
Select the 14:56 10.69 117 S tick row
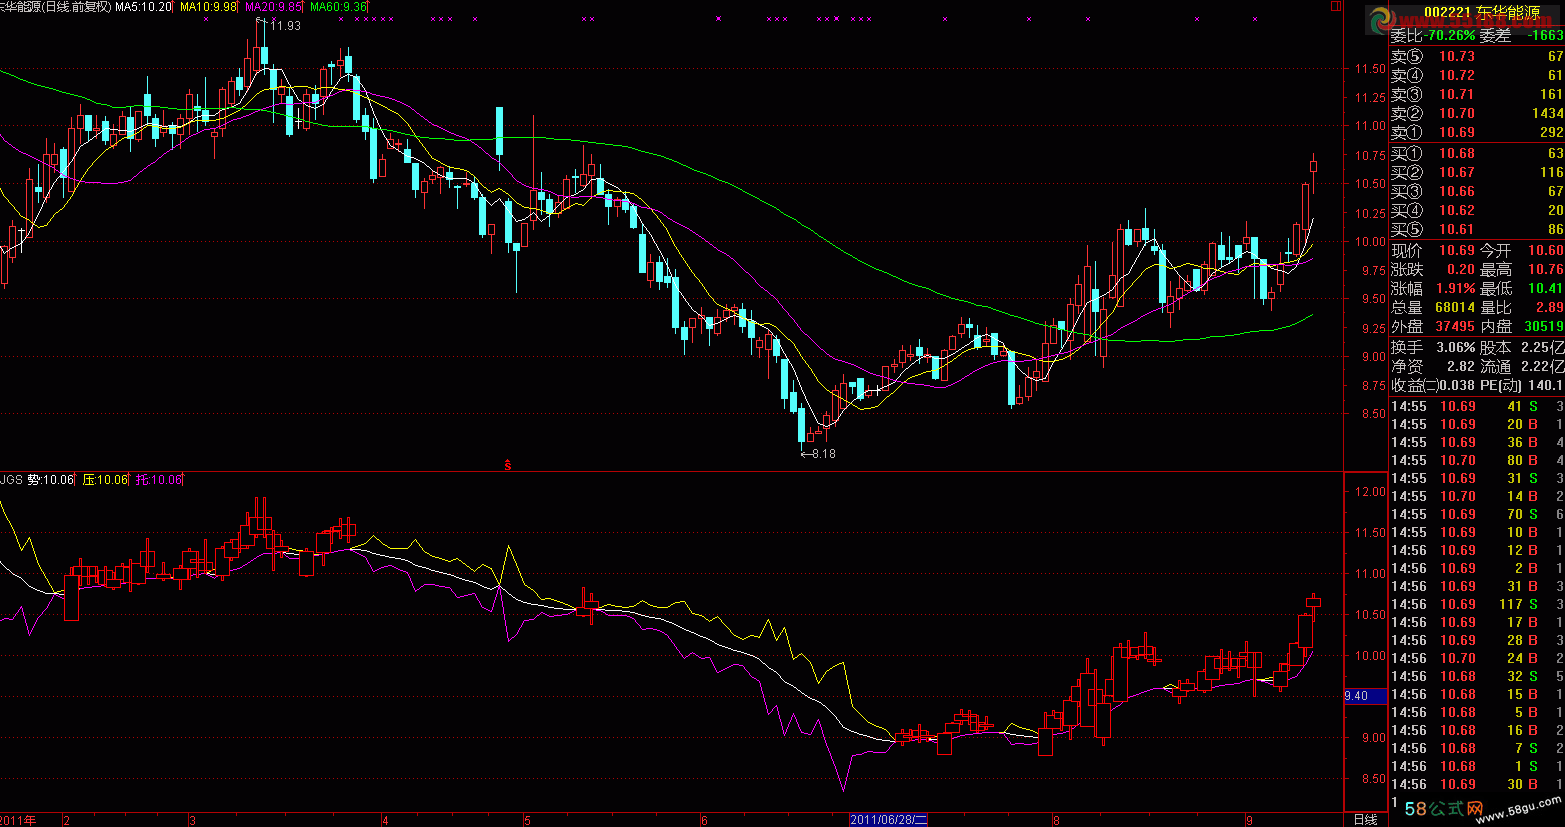[x=1477, y=605]
